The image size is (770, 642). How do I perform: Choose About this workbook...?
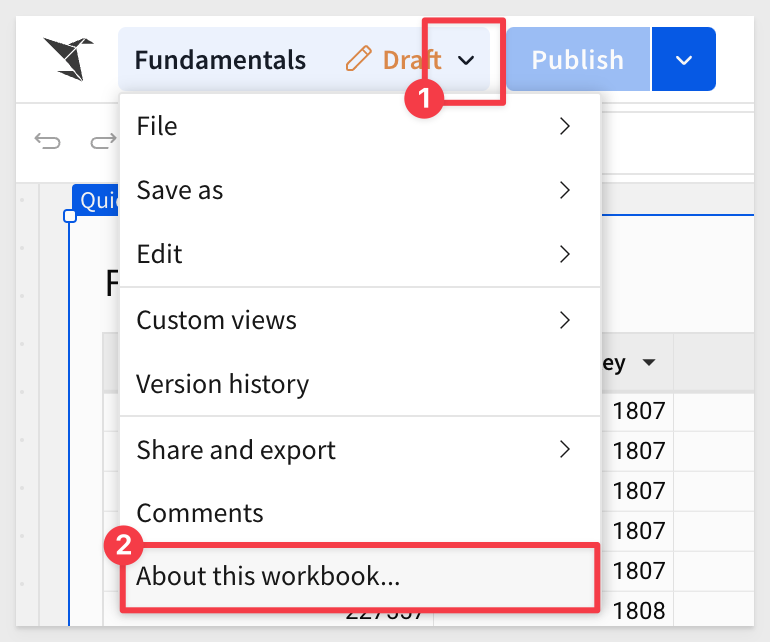pos(360,577)
